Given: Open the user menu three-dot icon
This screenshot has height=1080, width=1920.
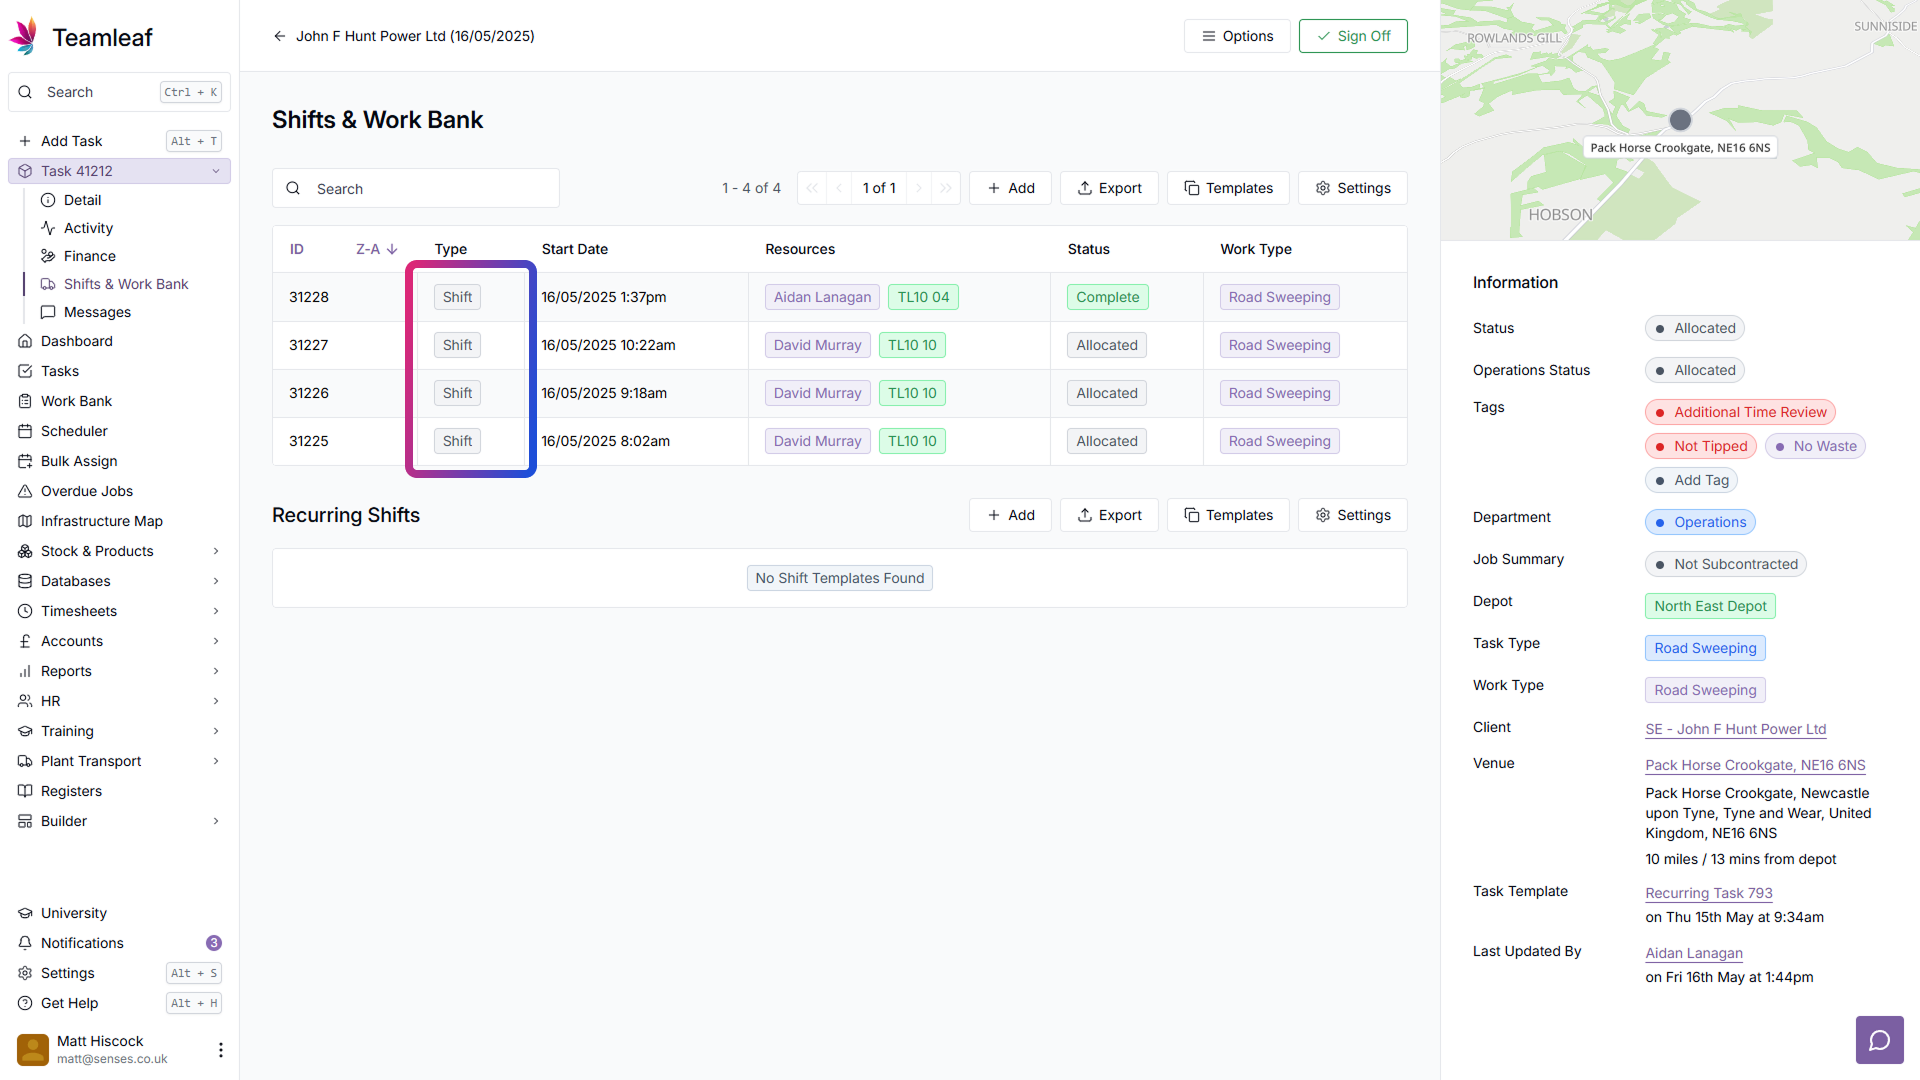Looking at the screenshot, I should point(220,1049).
